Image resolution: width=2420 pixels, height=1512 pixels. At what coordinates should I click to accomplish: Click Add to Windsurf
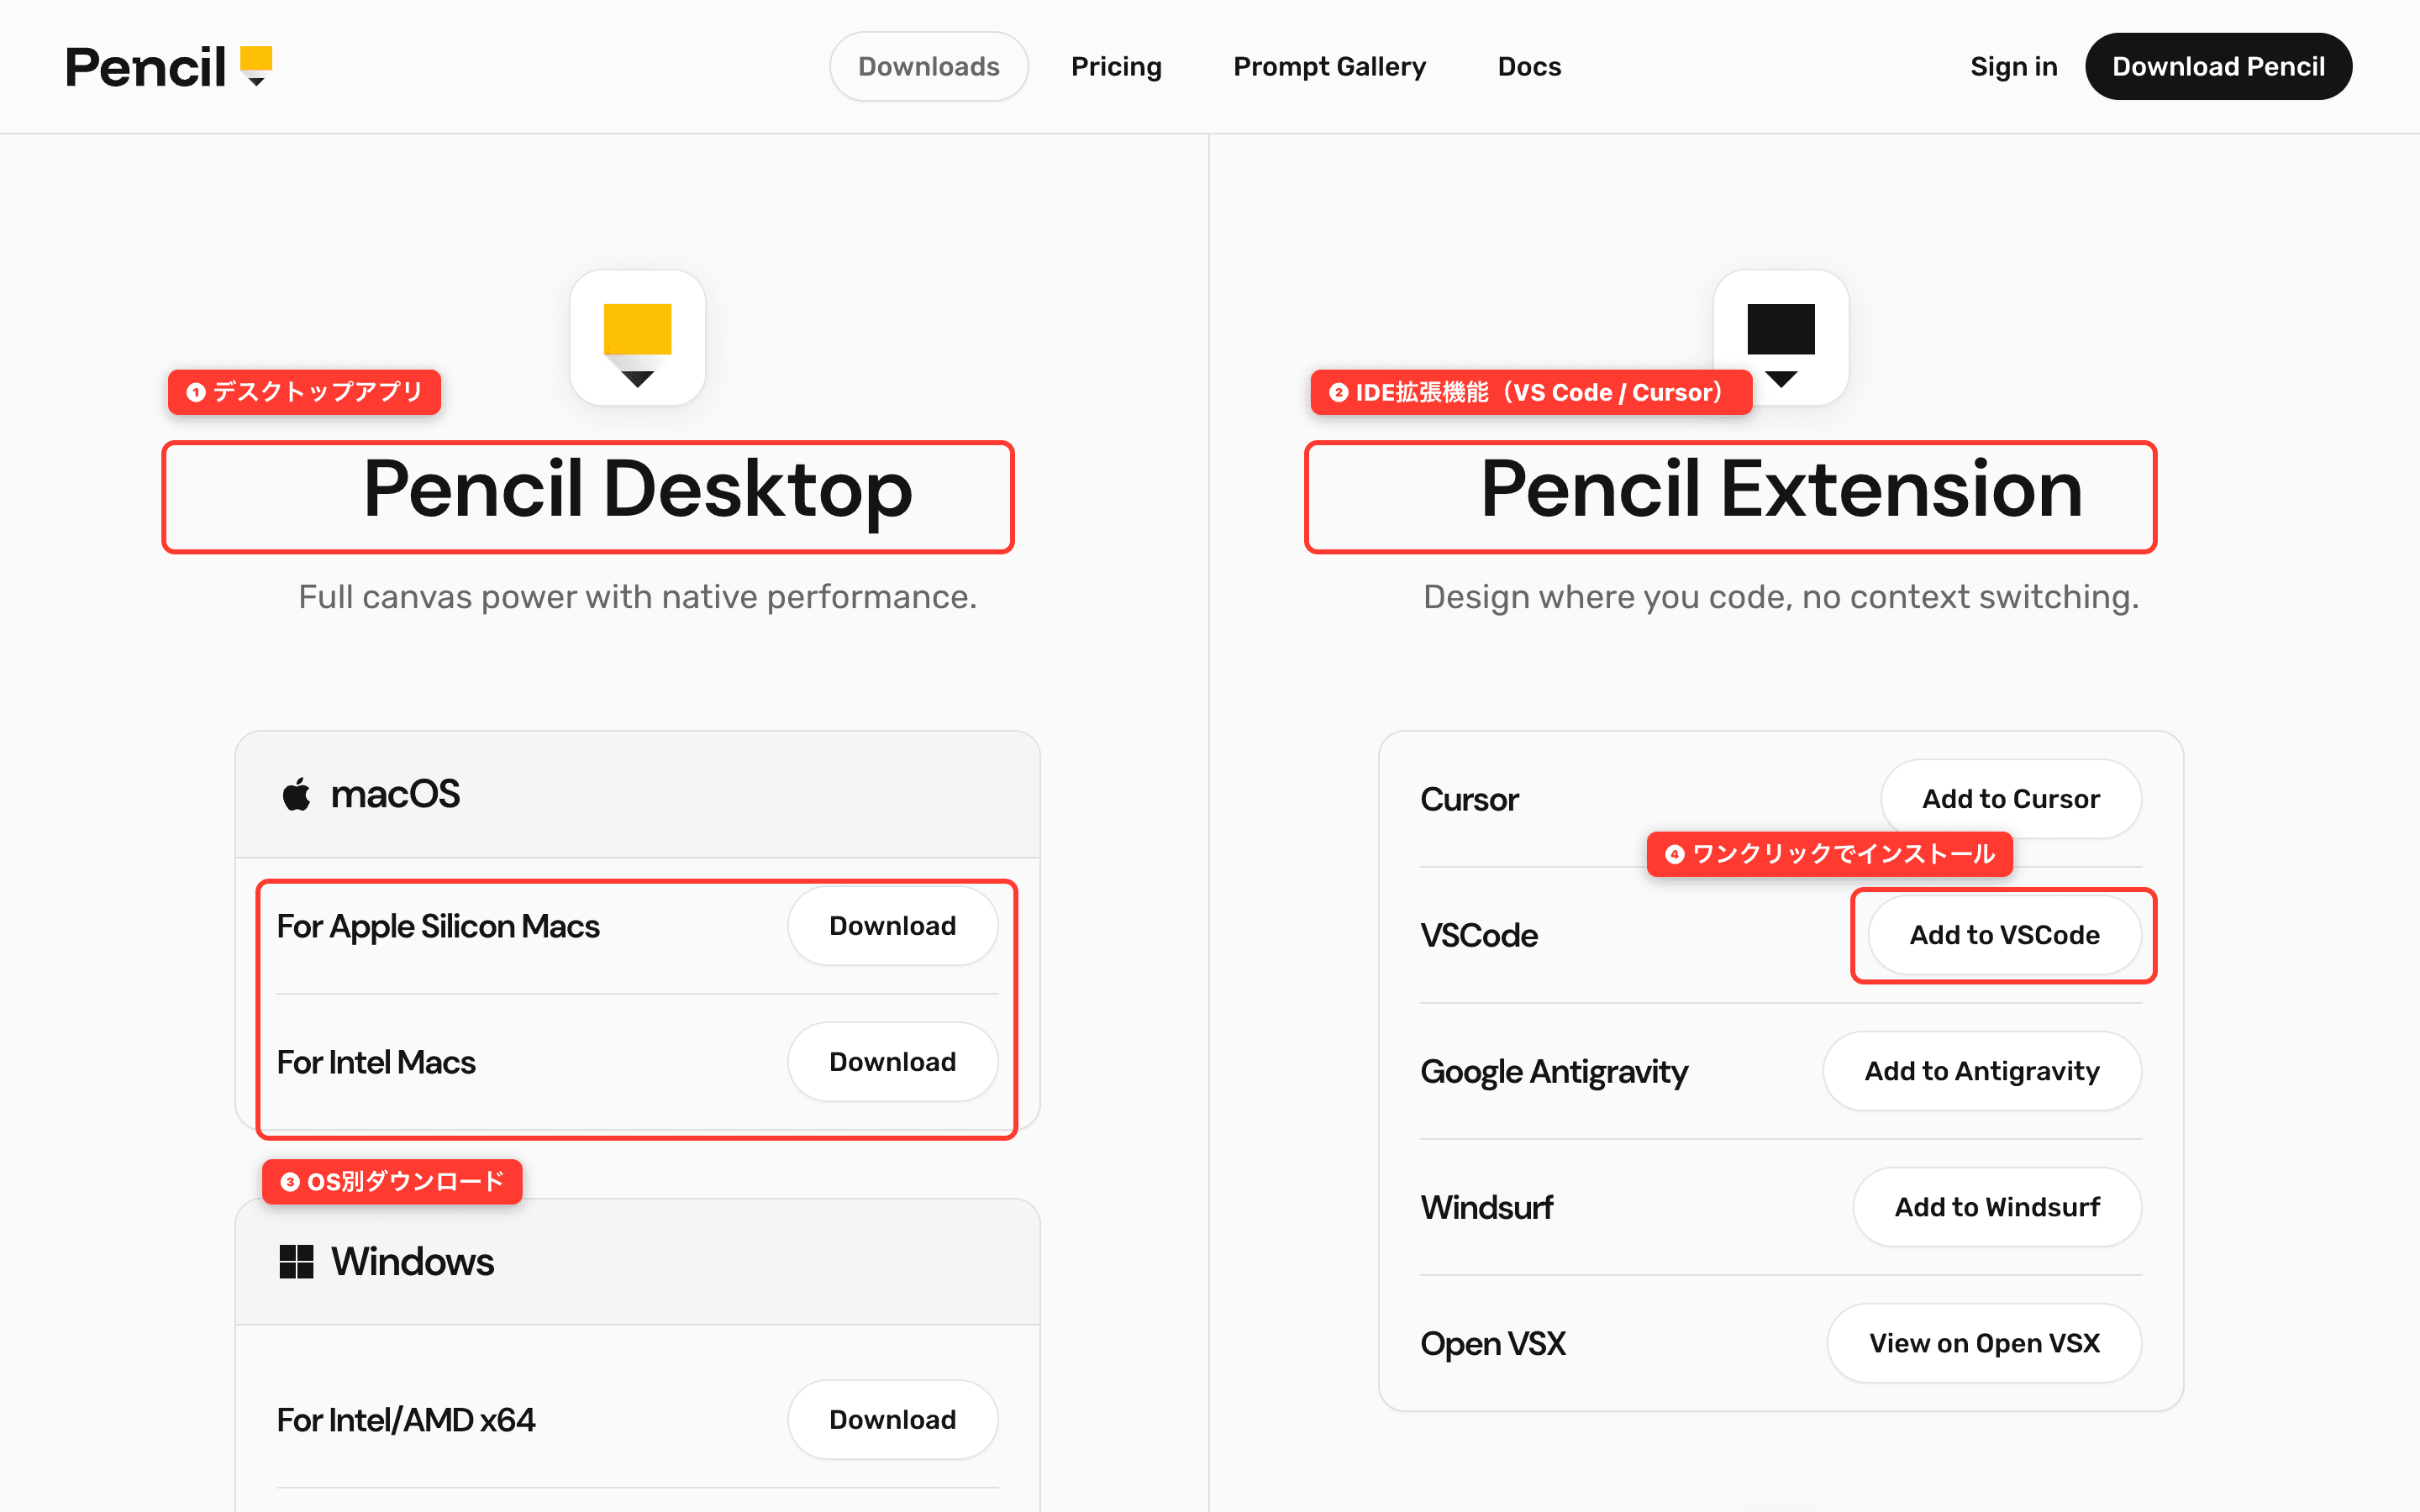1997,1207
